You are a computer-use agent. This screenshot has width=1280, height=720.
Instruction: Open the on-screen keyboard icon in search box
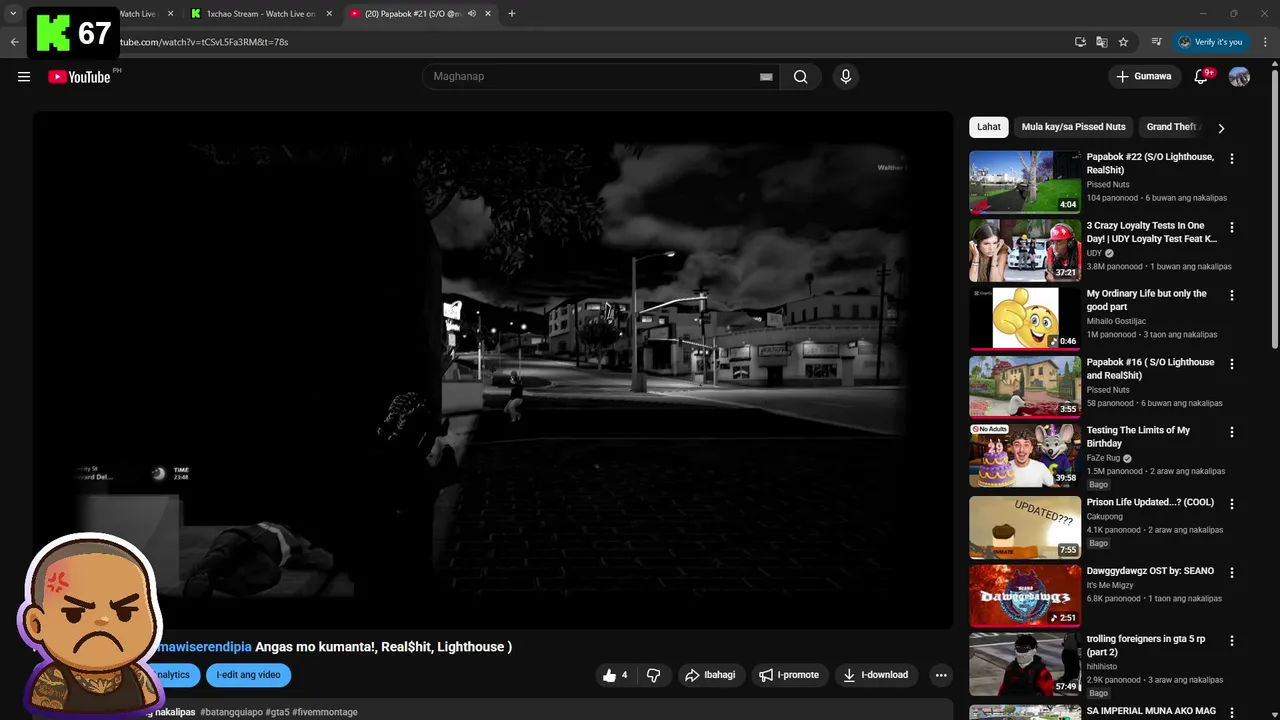pos(766,77)
